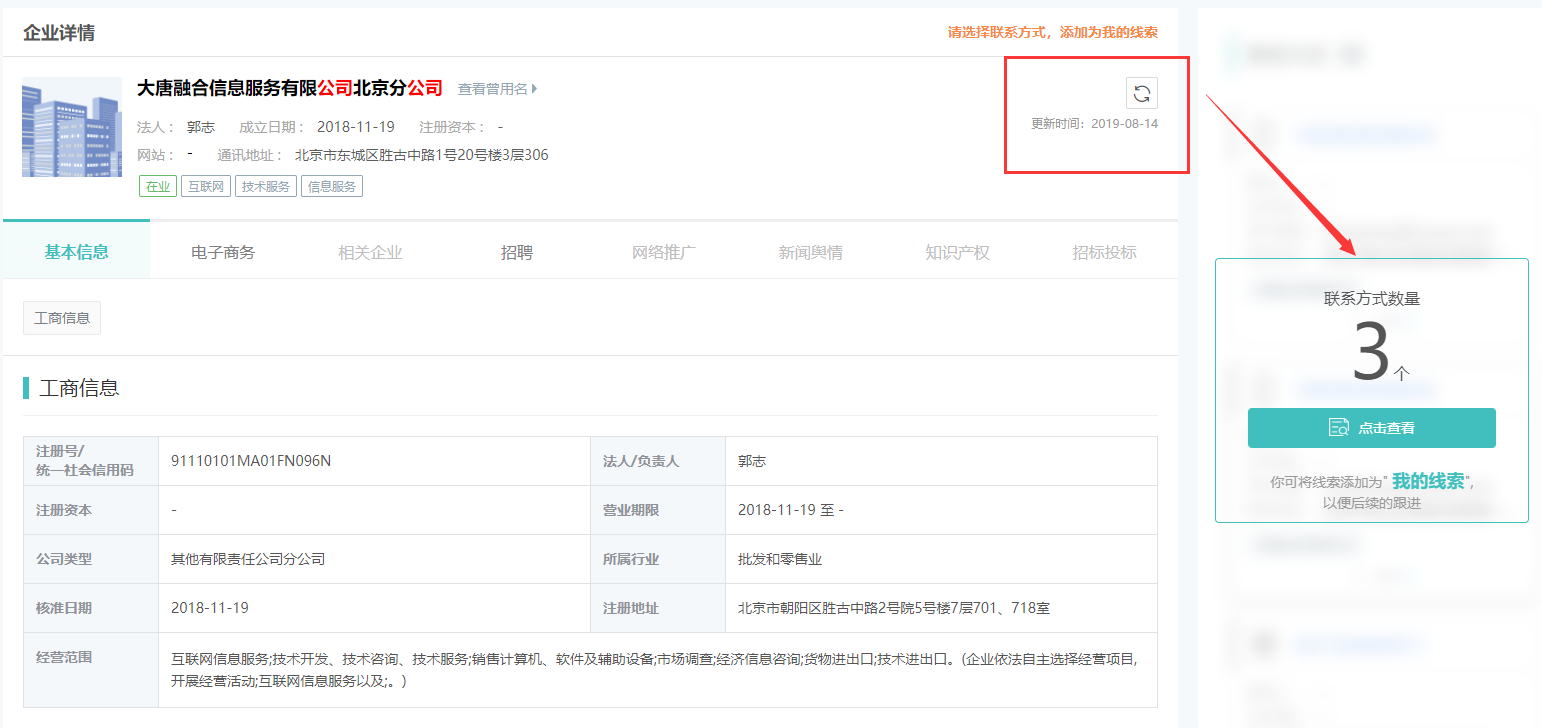Click the 通讯地址 address in header
This screenshot has height=728, width=1542.
(421, 155)
